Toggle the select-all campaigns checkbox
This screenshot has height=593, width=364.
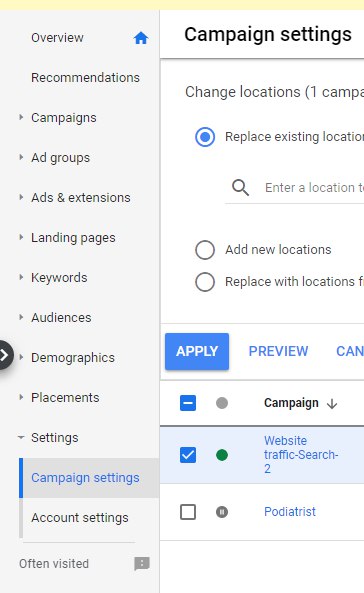pyautogui.click(x=188, y=403)
